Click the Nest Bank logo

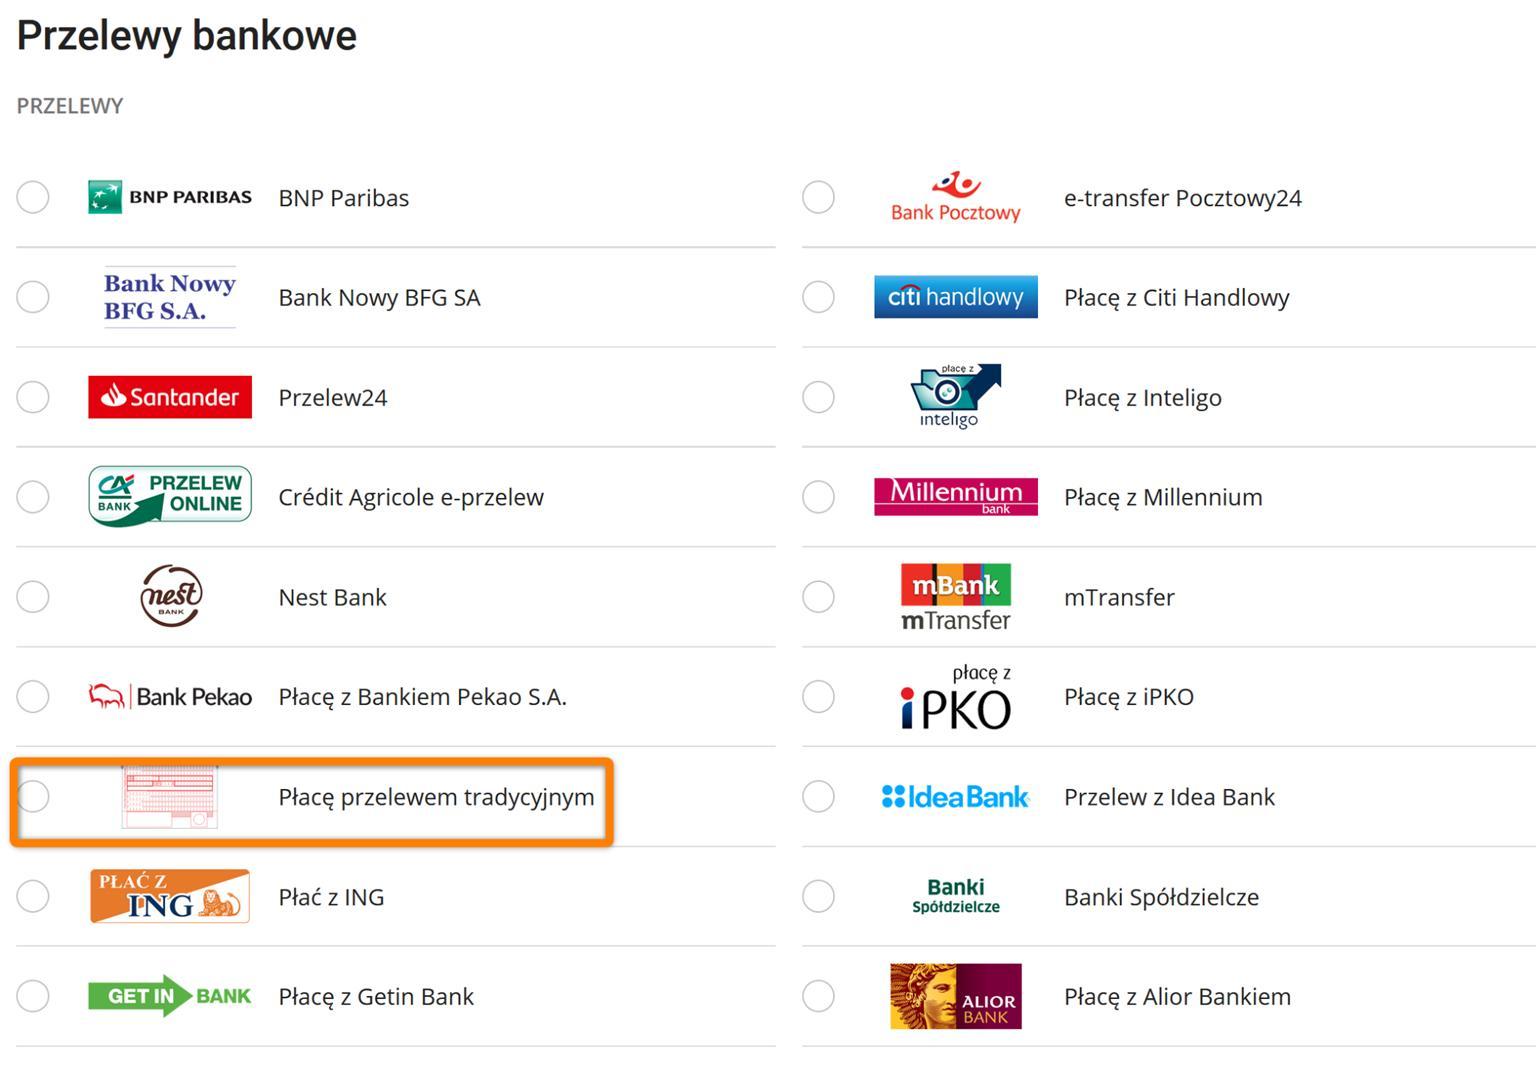click(x=171, y=596)
